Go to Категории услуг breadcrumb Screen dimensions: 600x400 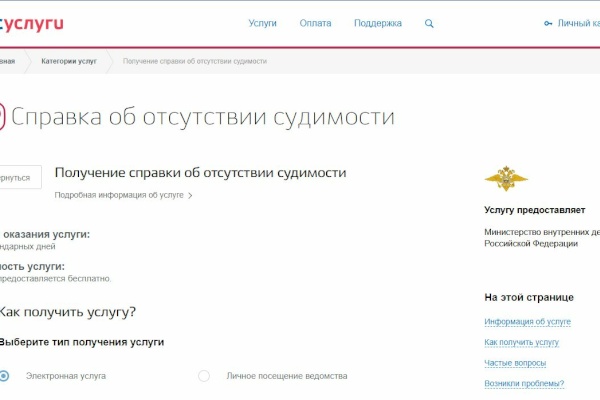69,61
